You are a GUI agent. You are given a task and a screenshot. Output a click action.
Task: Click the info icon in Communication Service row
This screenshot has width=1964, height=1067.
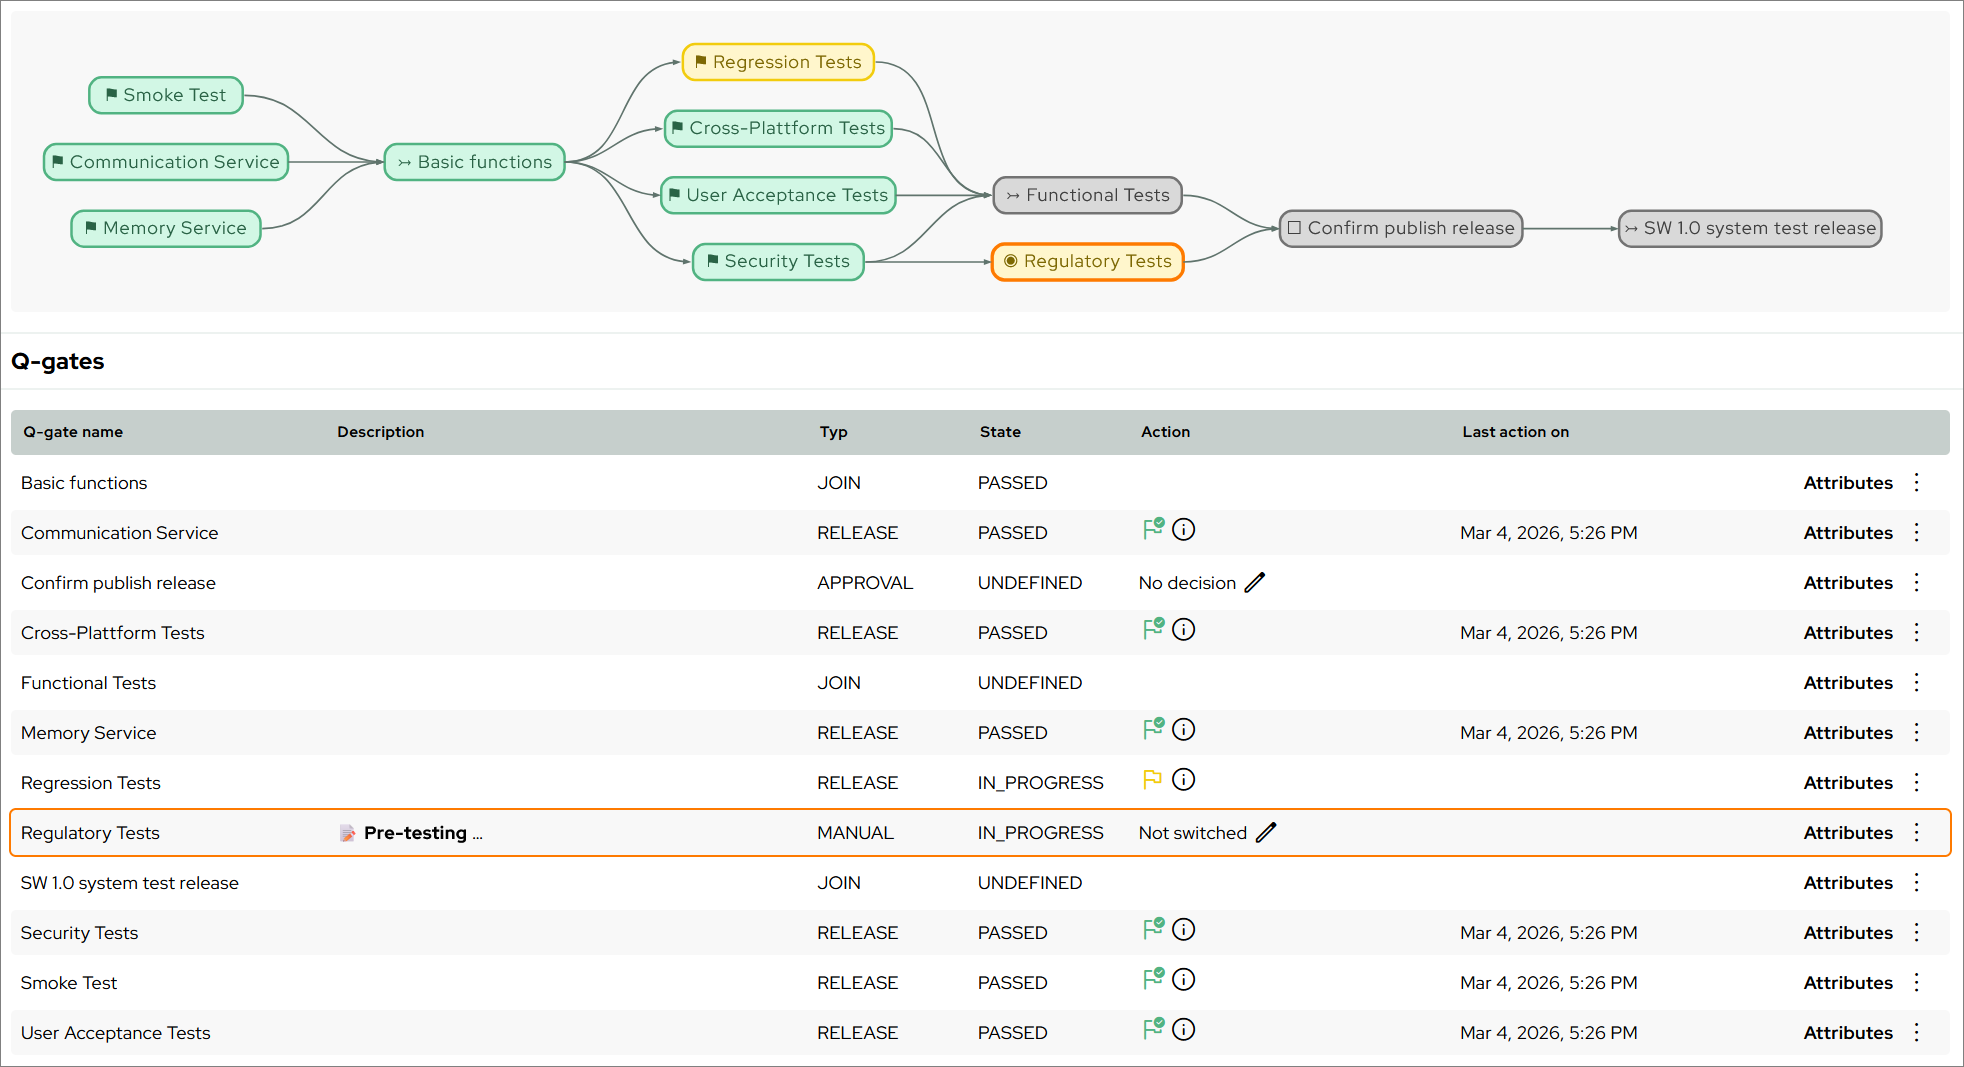(x=1183, y=530)
